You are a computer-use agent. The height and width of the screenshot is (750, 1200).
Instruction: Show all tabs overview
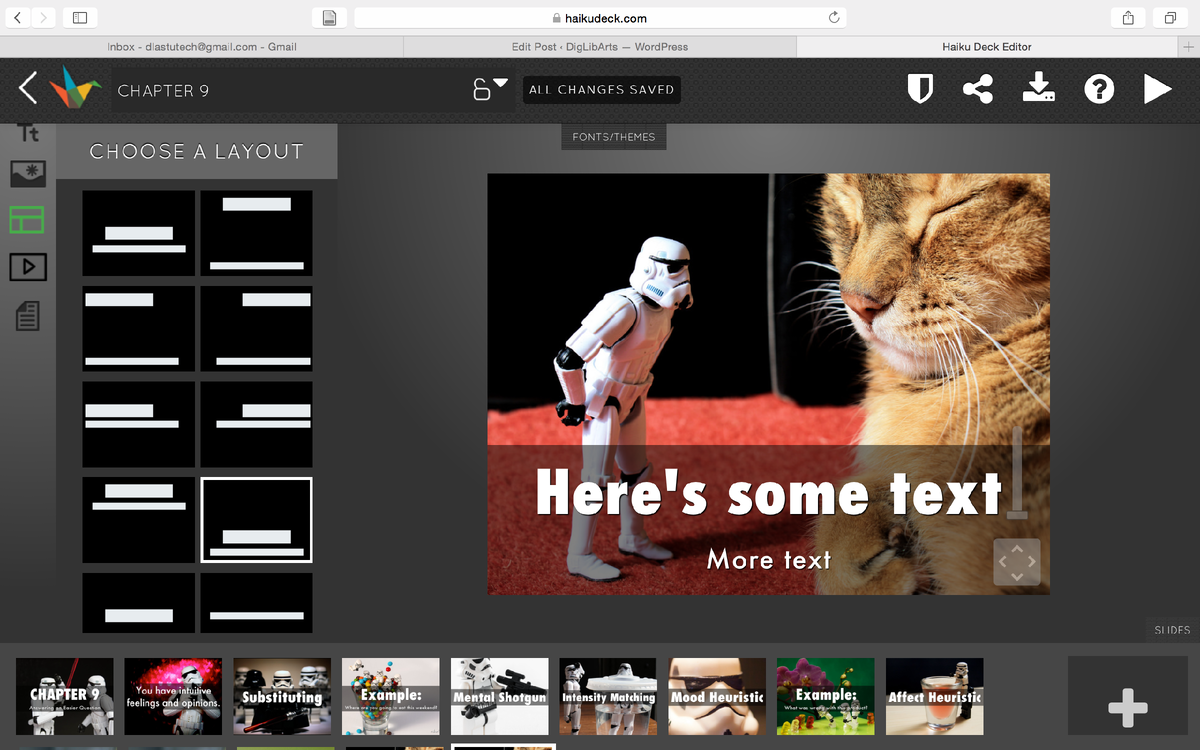tap(1169, 18)
